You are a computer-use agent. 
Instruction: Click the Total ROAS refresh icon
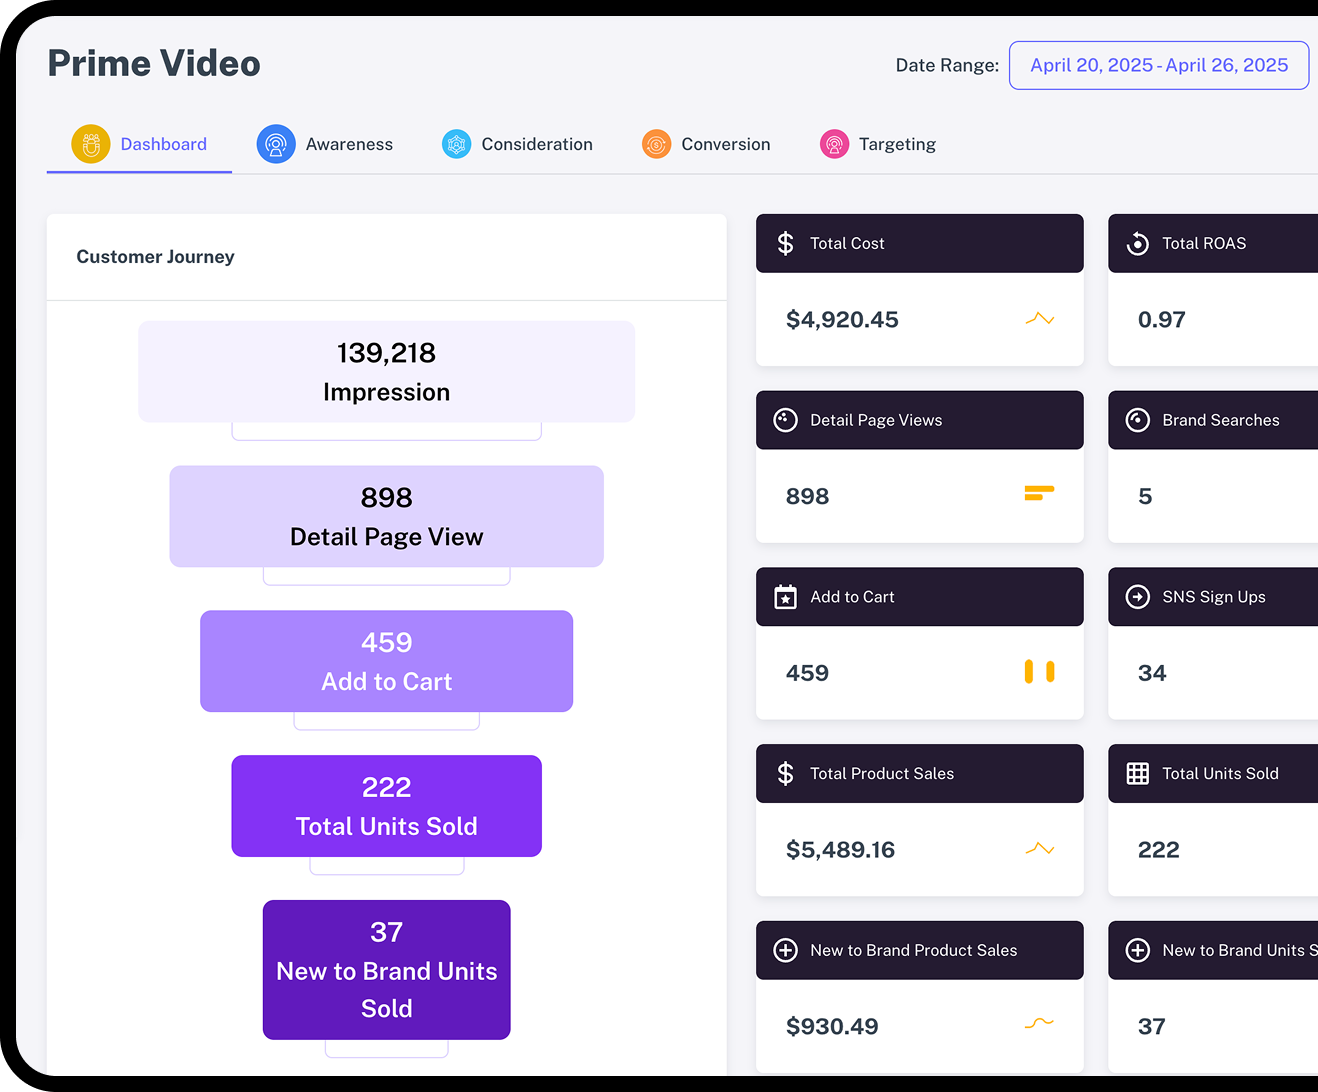tap(1138, 243)
